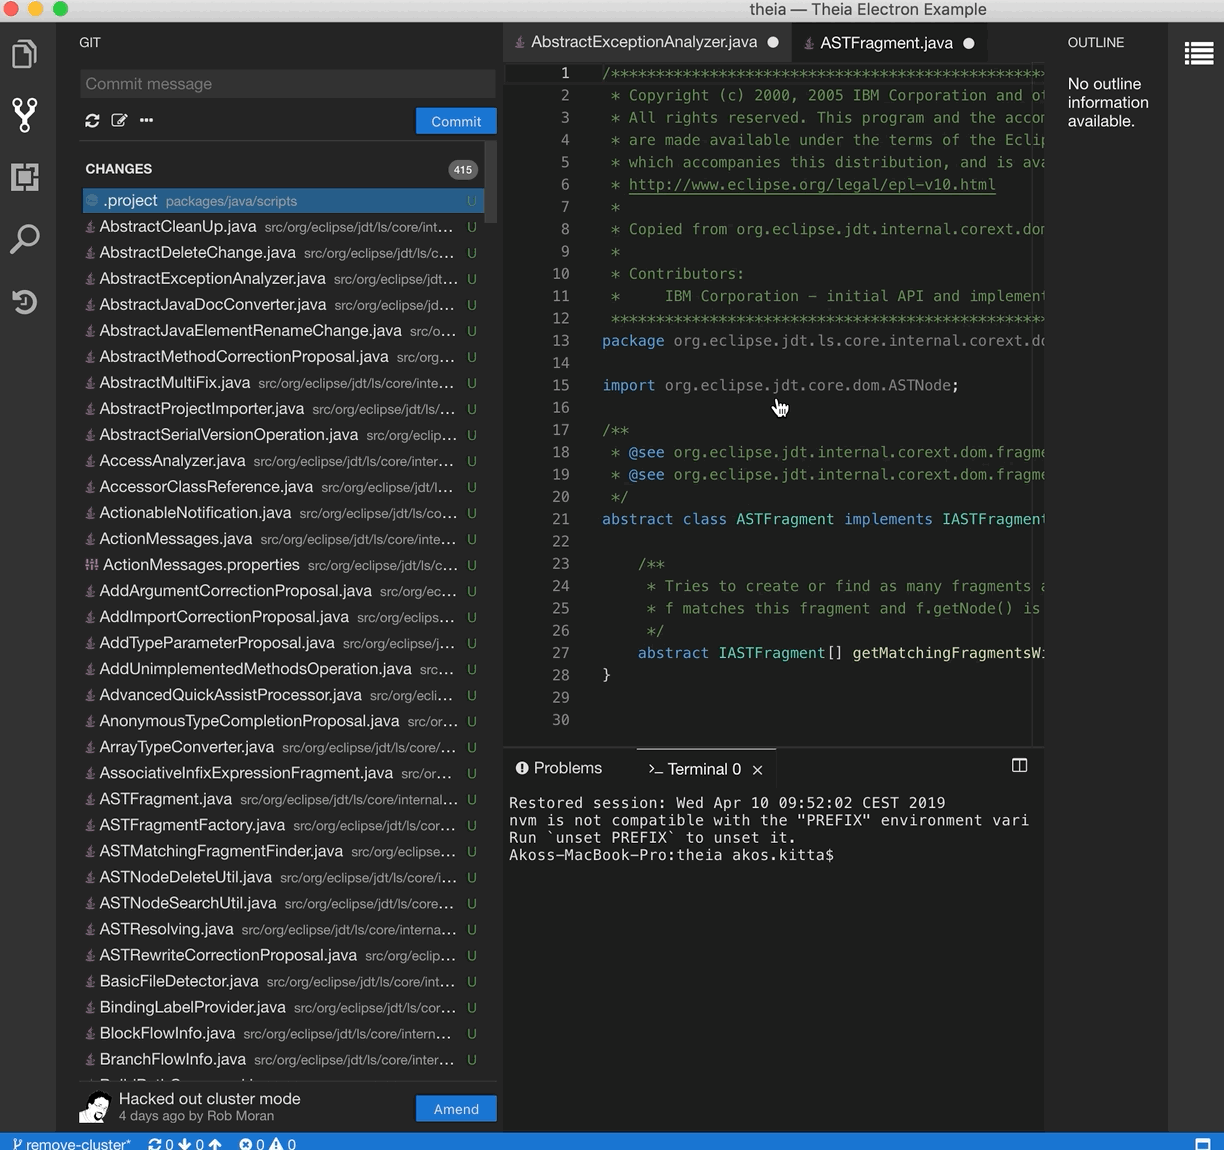Viewport: 1224px width, 1150px height.
Task: Select AddUnimplementedMethodsOperation.java entry
Action: click(x=283, y=669)
